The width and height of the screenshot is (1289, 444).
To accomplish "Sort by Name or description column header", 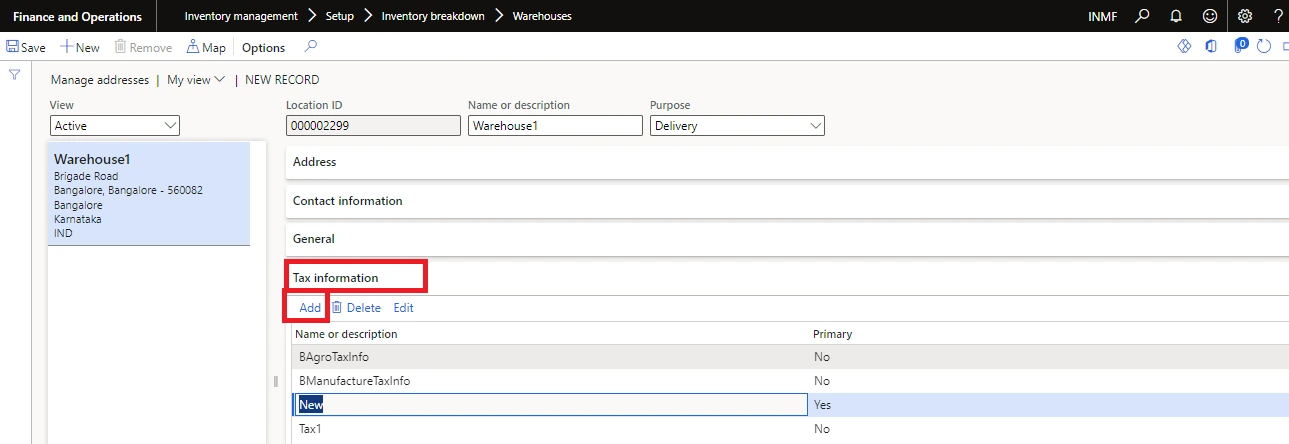I will point(347,334).
